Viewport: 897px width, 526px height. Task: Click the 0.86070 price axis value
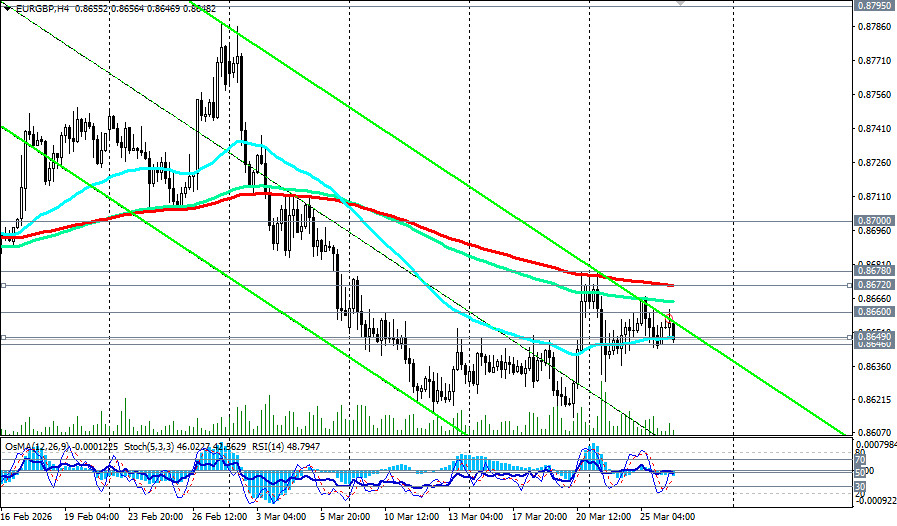(874, 432)
